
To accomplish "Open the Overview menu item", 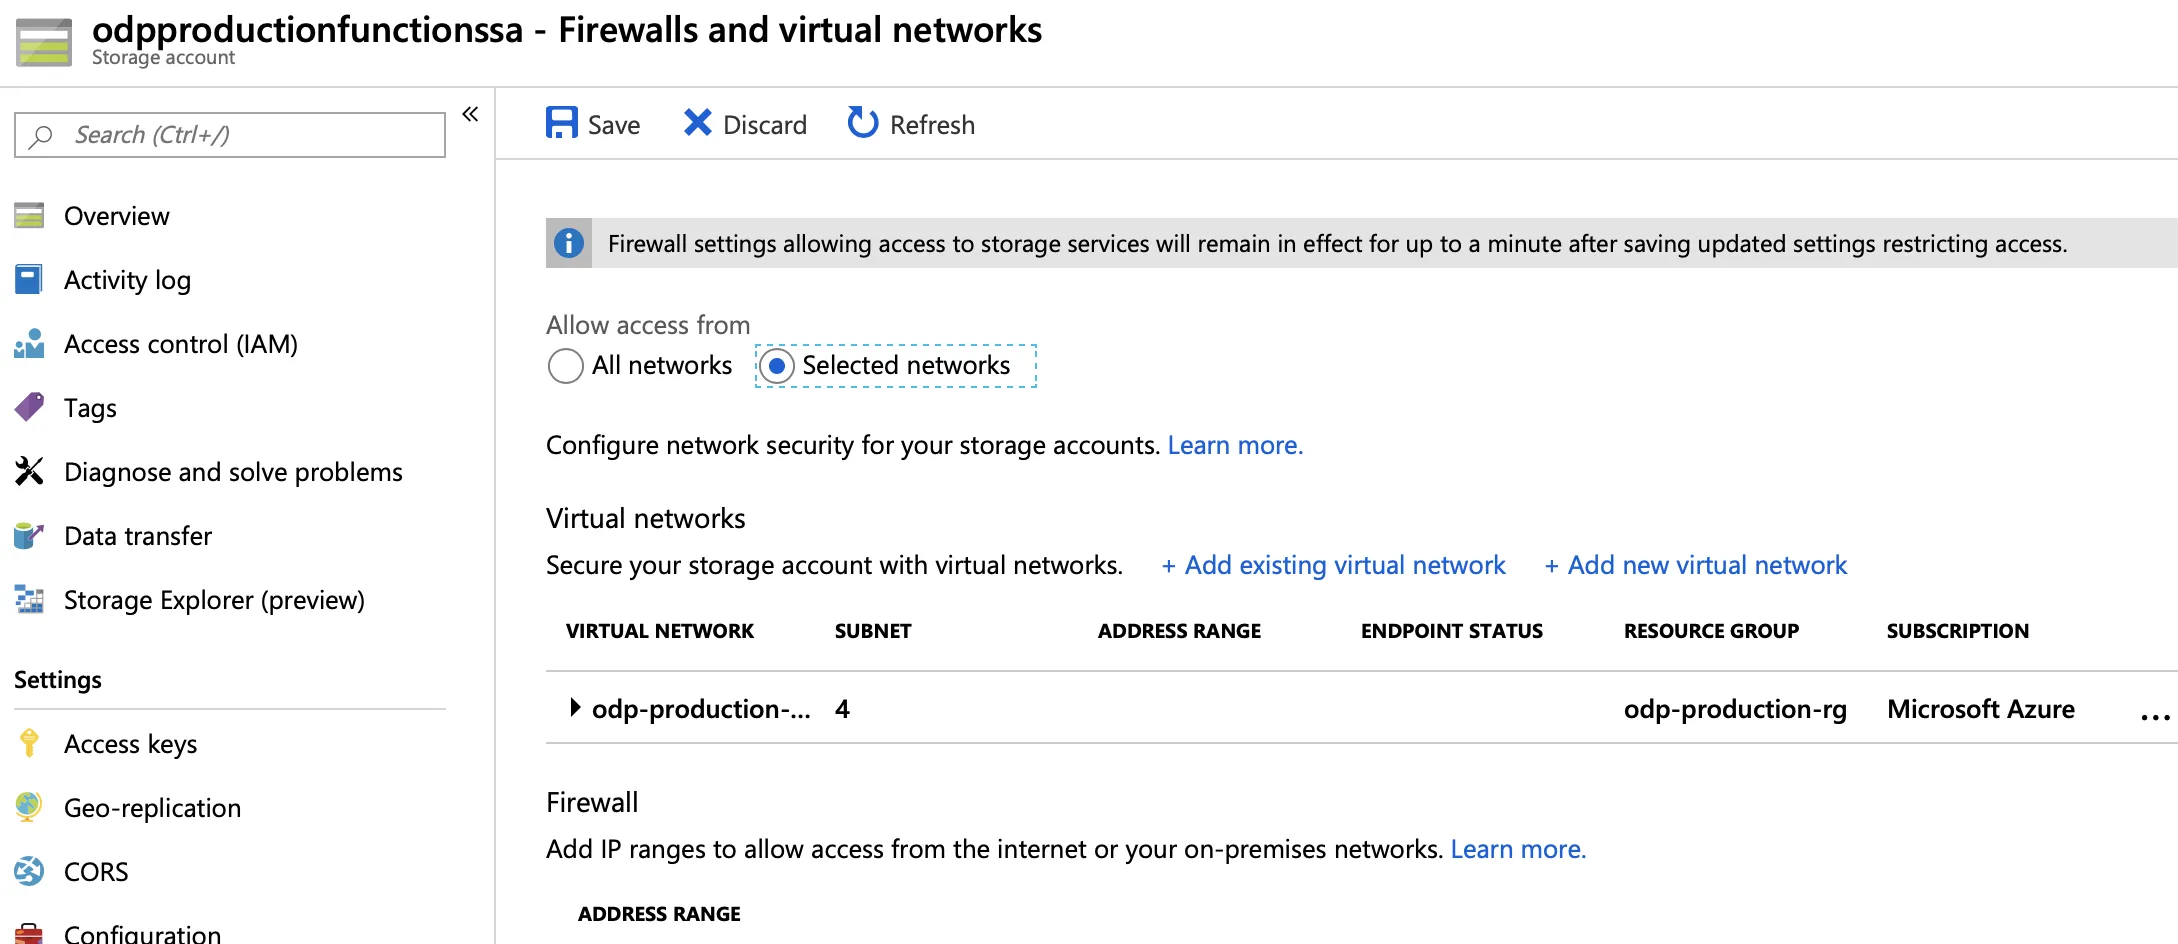I will point(116,216).
